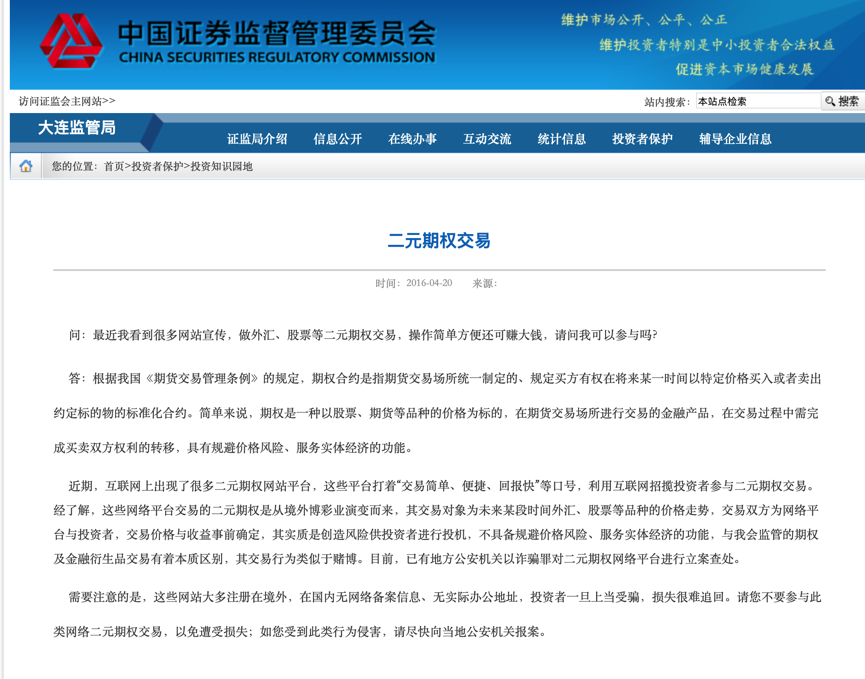The height and width of the screenshot is (679, 865).
Task: Click the home icon in breadcrumb bar
Action: (x=26, y=166)
